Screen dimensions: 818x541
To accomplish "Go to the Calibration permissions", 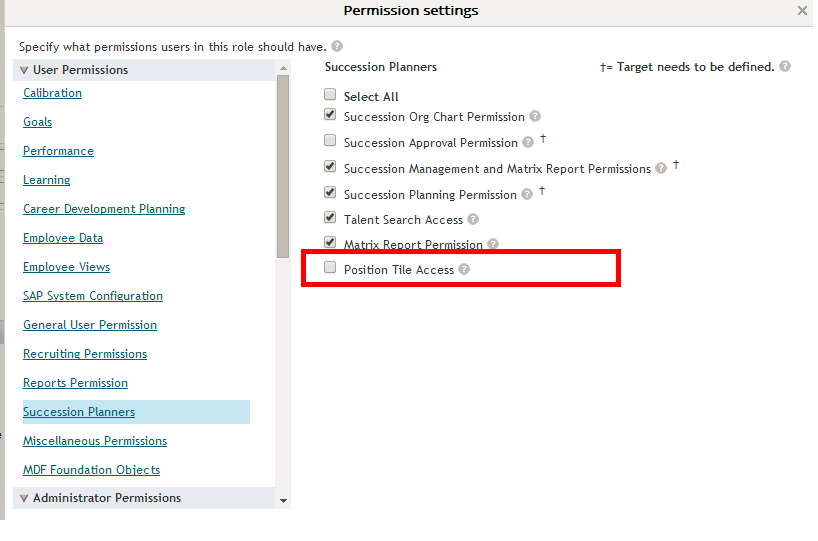I will click(52, 93).
